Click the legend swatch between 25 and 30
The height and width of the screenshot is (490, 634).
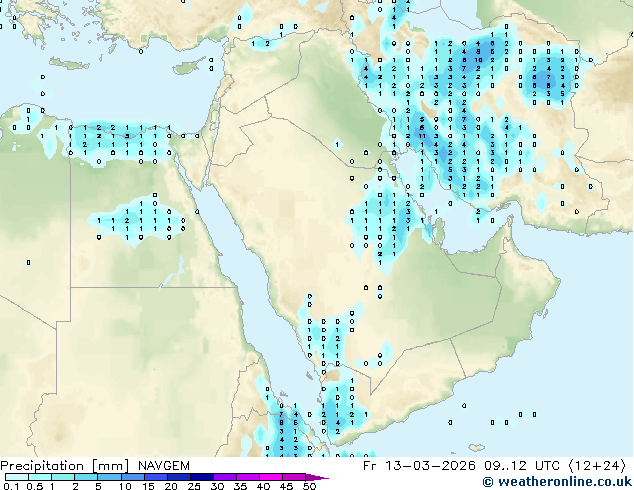(x=201, y=477)
